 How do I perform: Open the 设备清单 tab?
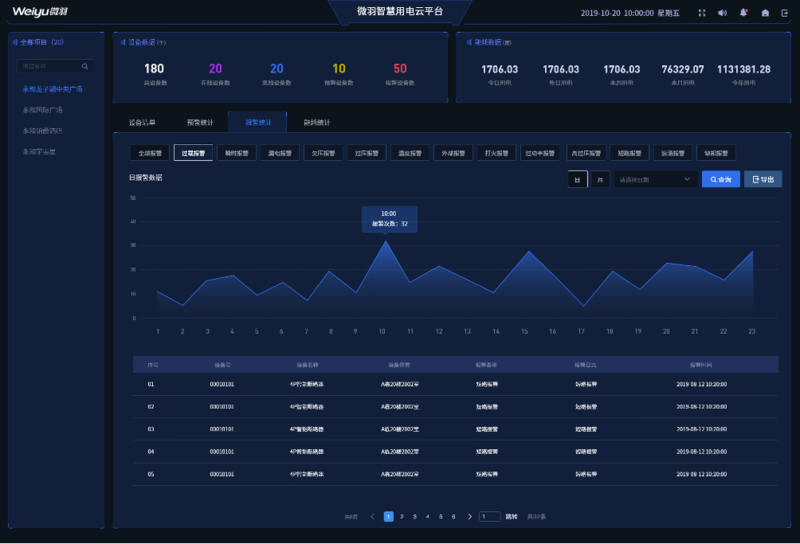(x=142, y=122)
